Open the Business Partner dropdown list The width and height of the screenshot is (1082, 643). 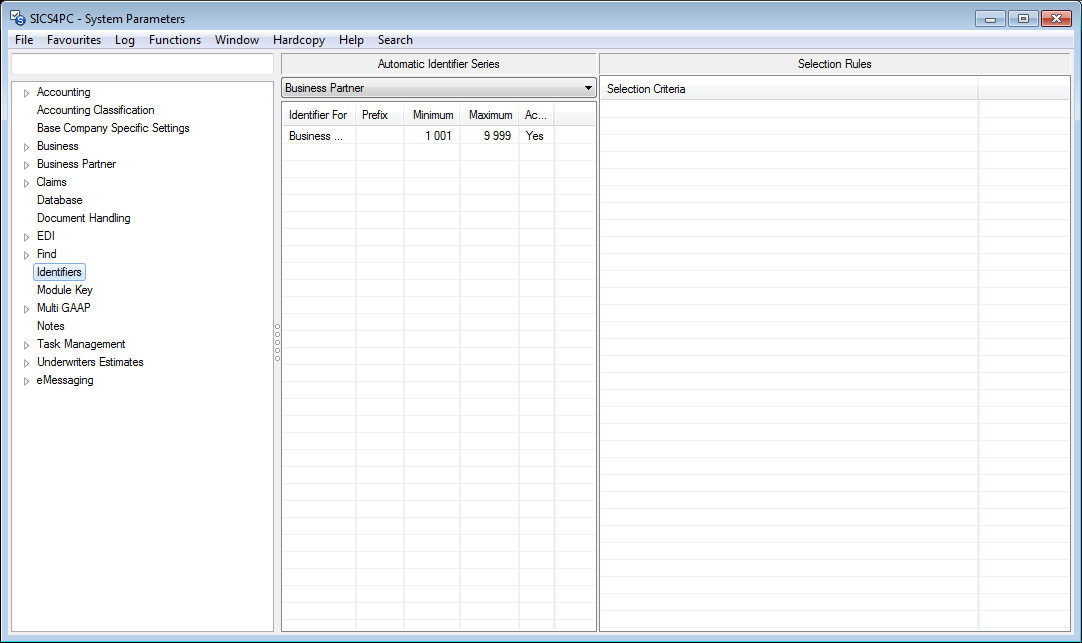[587, 88]
